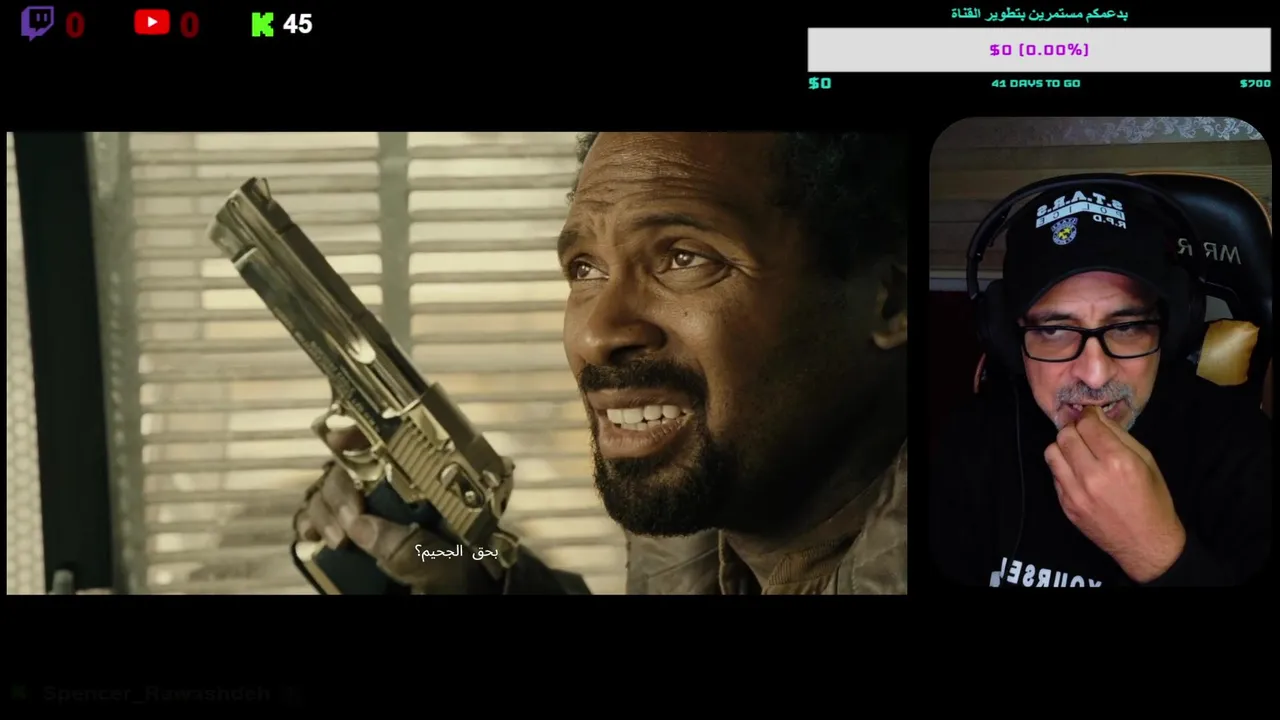Click the movie video frame
Viewport: 1280px width, 720px height.
(x=457, y=363)
